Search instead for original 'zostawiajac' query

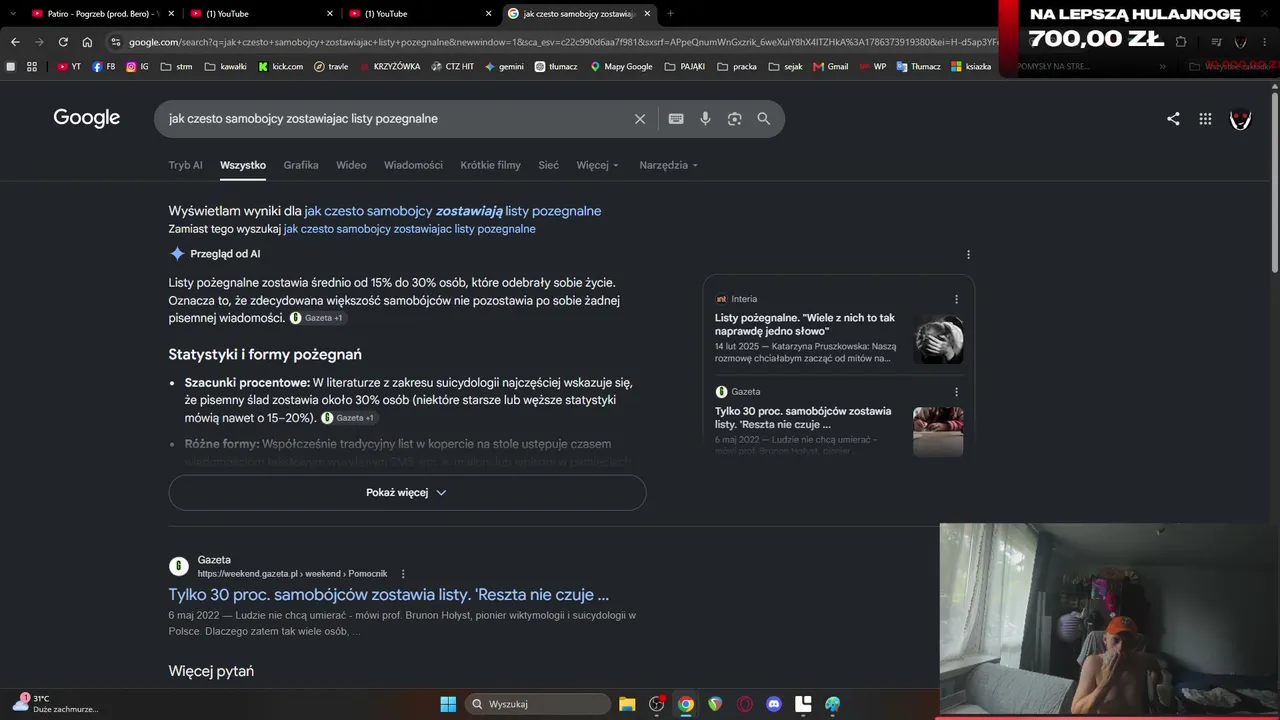click(x=410, y=229)
